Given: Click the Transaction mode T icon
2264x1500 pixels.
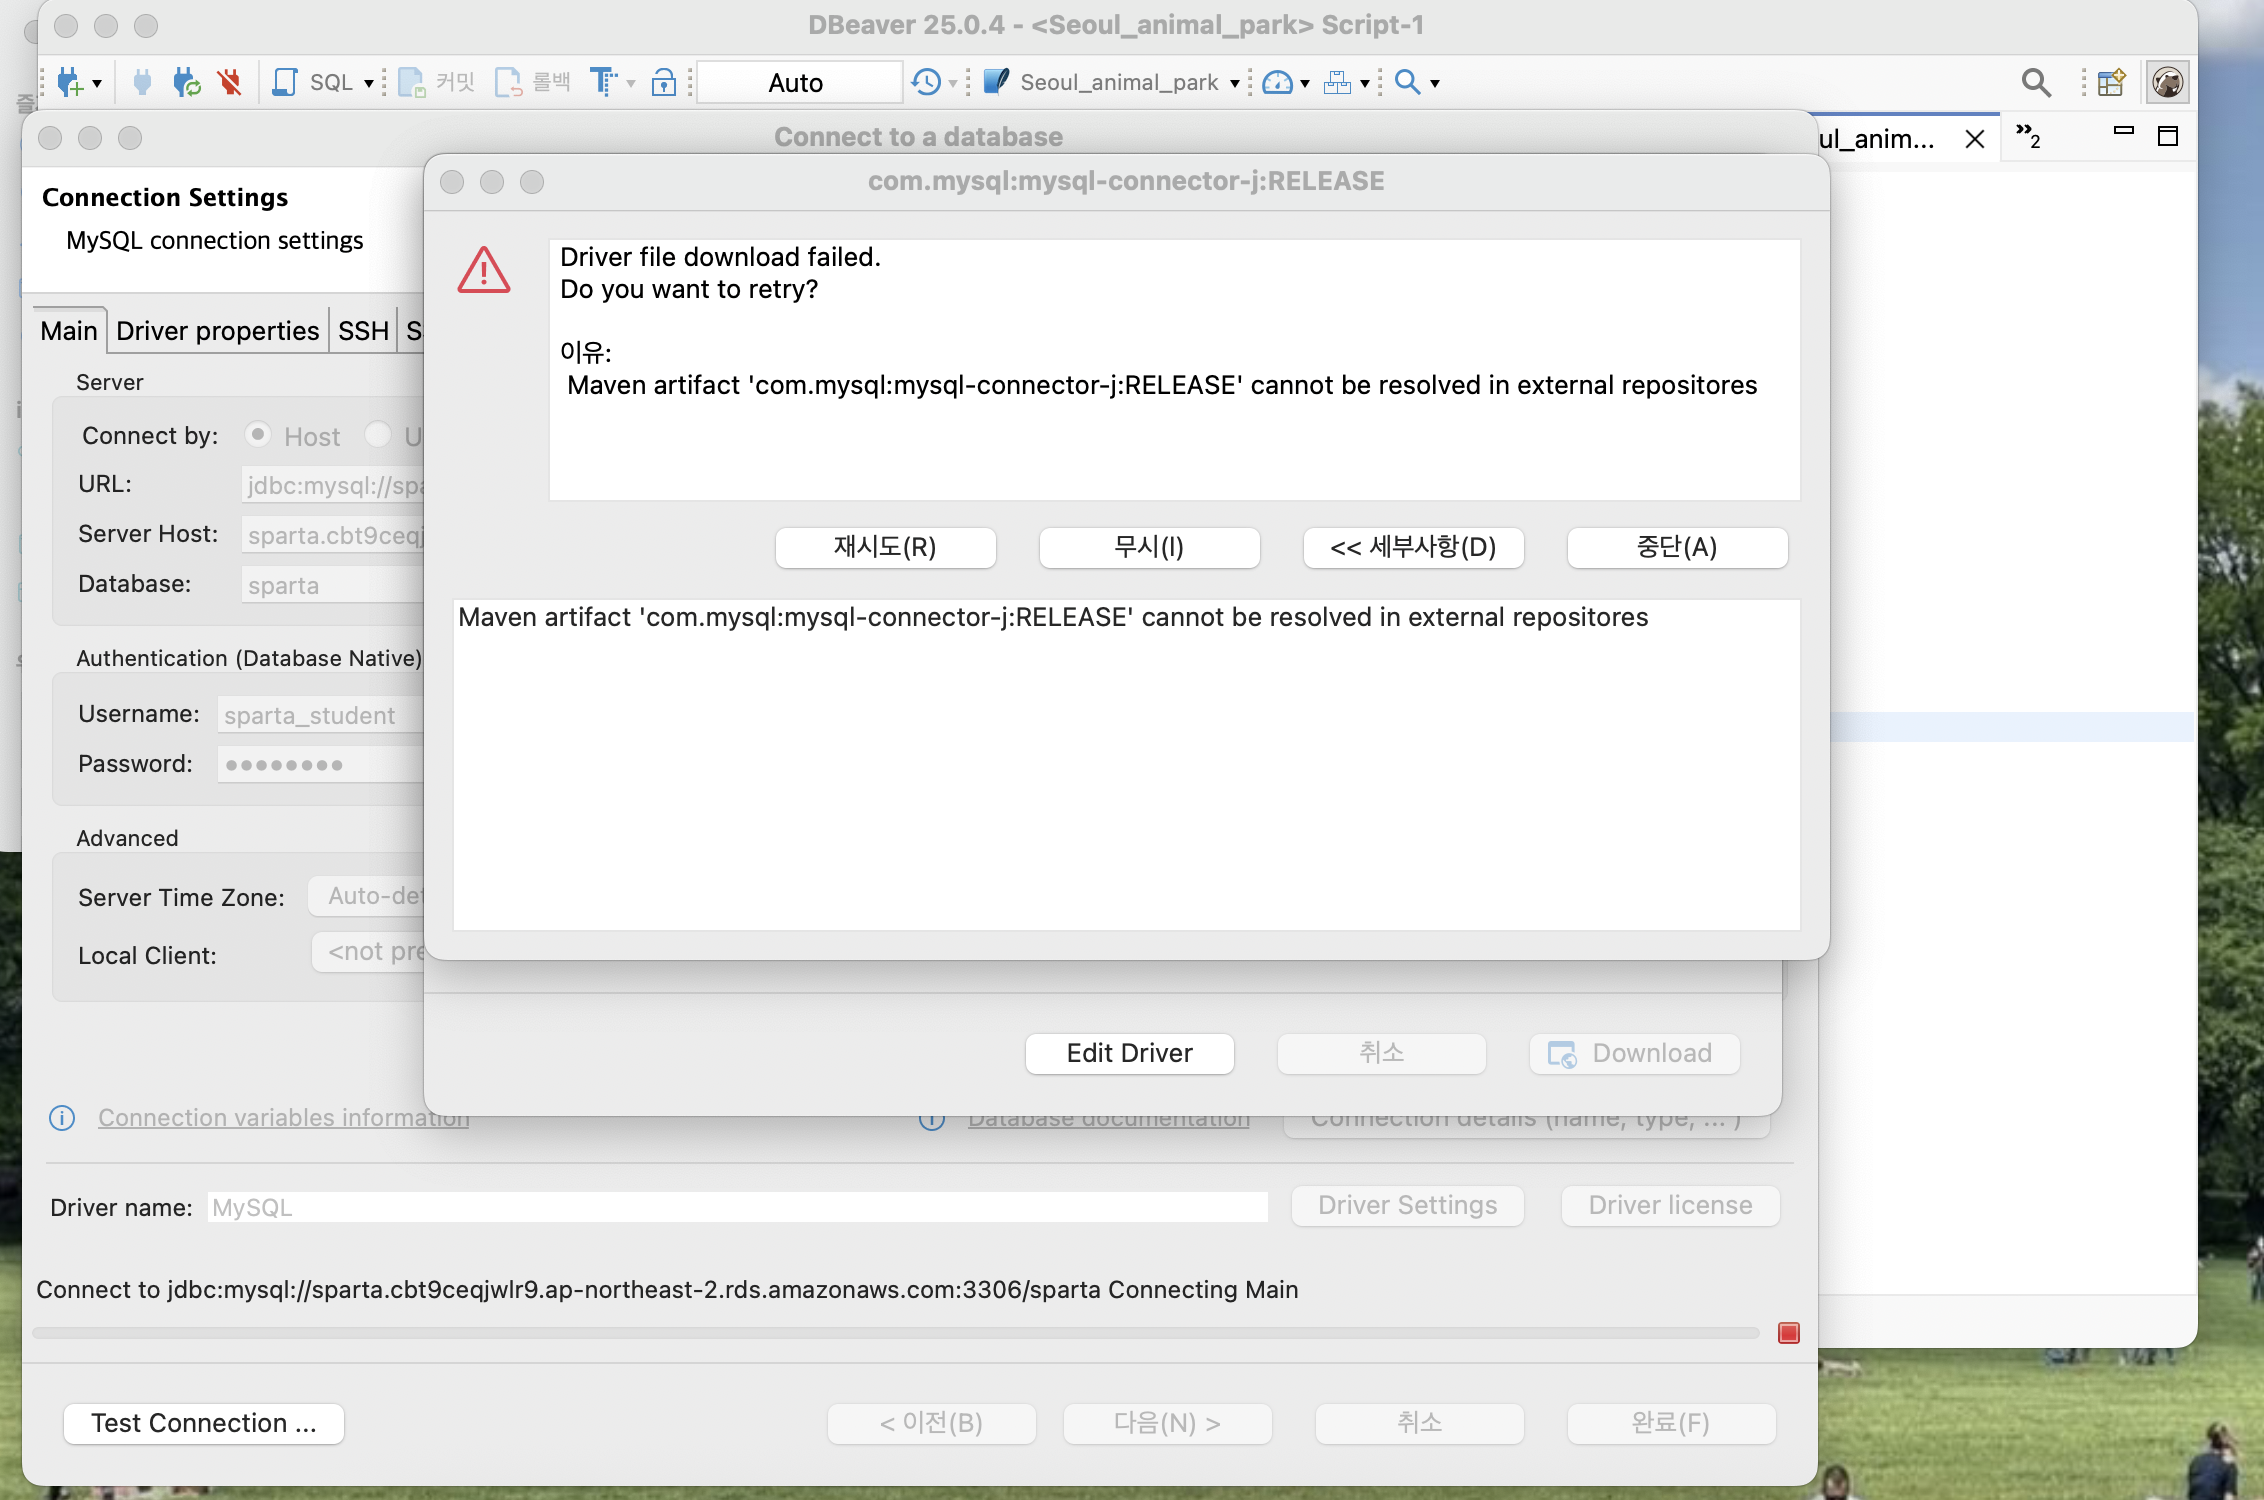Looking at the screenshot, I should pos(603,82).
